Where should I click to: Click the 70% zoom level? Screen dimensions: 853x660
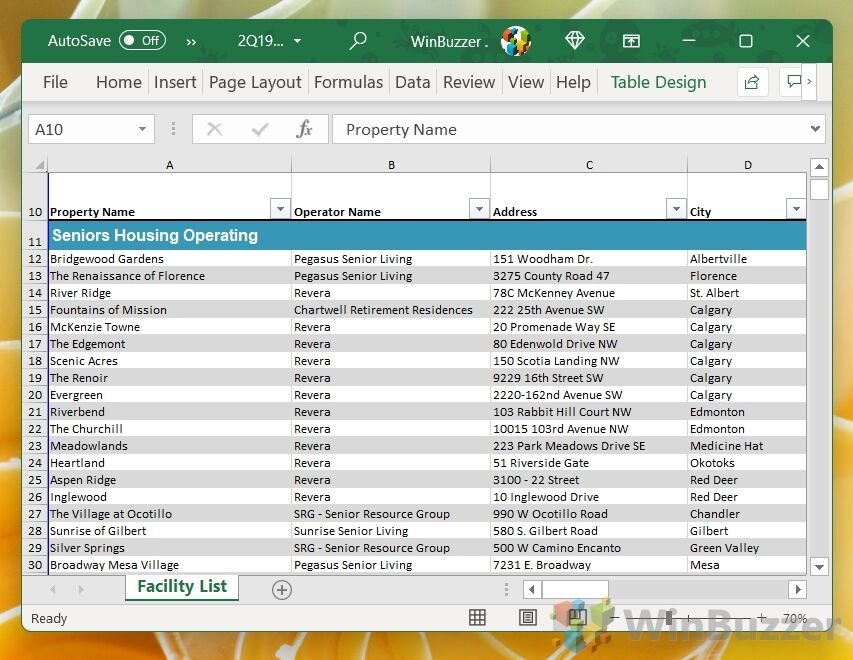[x=795, y=618]
